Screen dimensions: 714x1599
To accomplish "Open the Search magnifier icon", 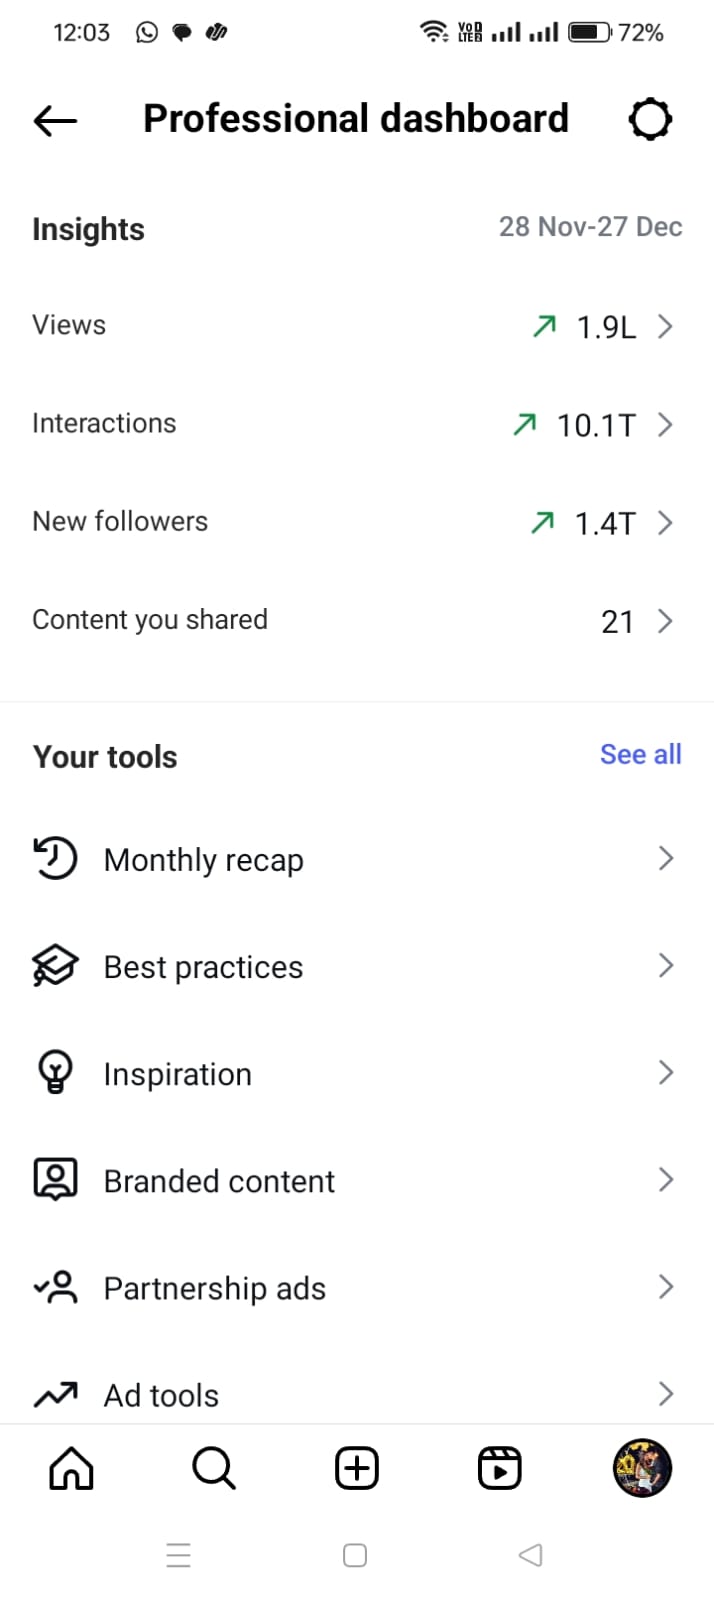I will [x=213, y=1469].
